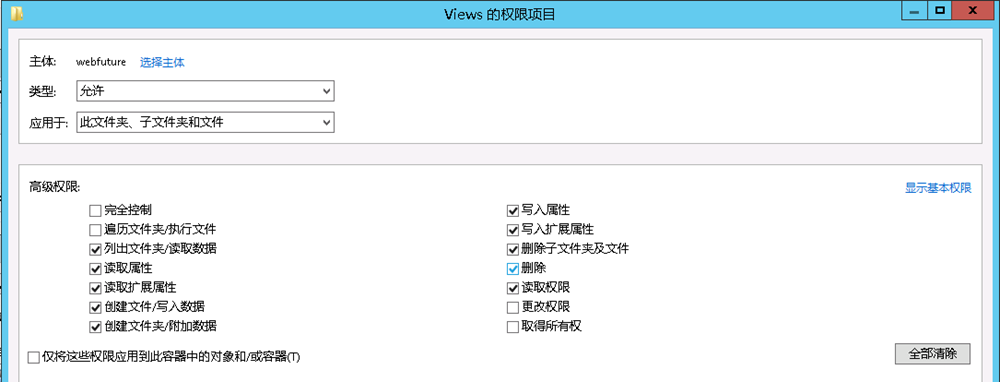
Task: Click the 主体 label
Action: (43, 61)
